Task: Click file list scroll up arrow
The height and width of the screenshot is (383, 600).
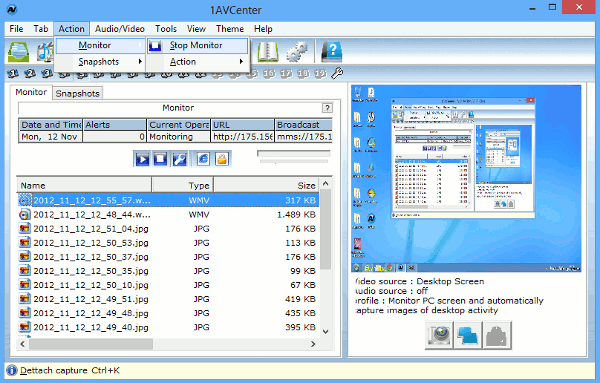Action: pyautogui.click(x=326, y=183)
